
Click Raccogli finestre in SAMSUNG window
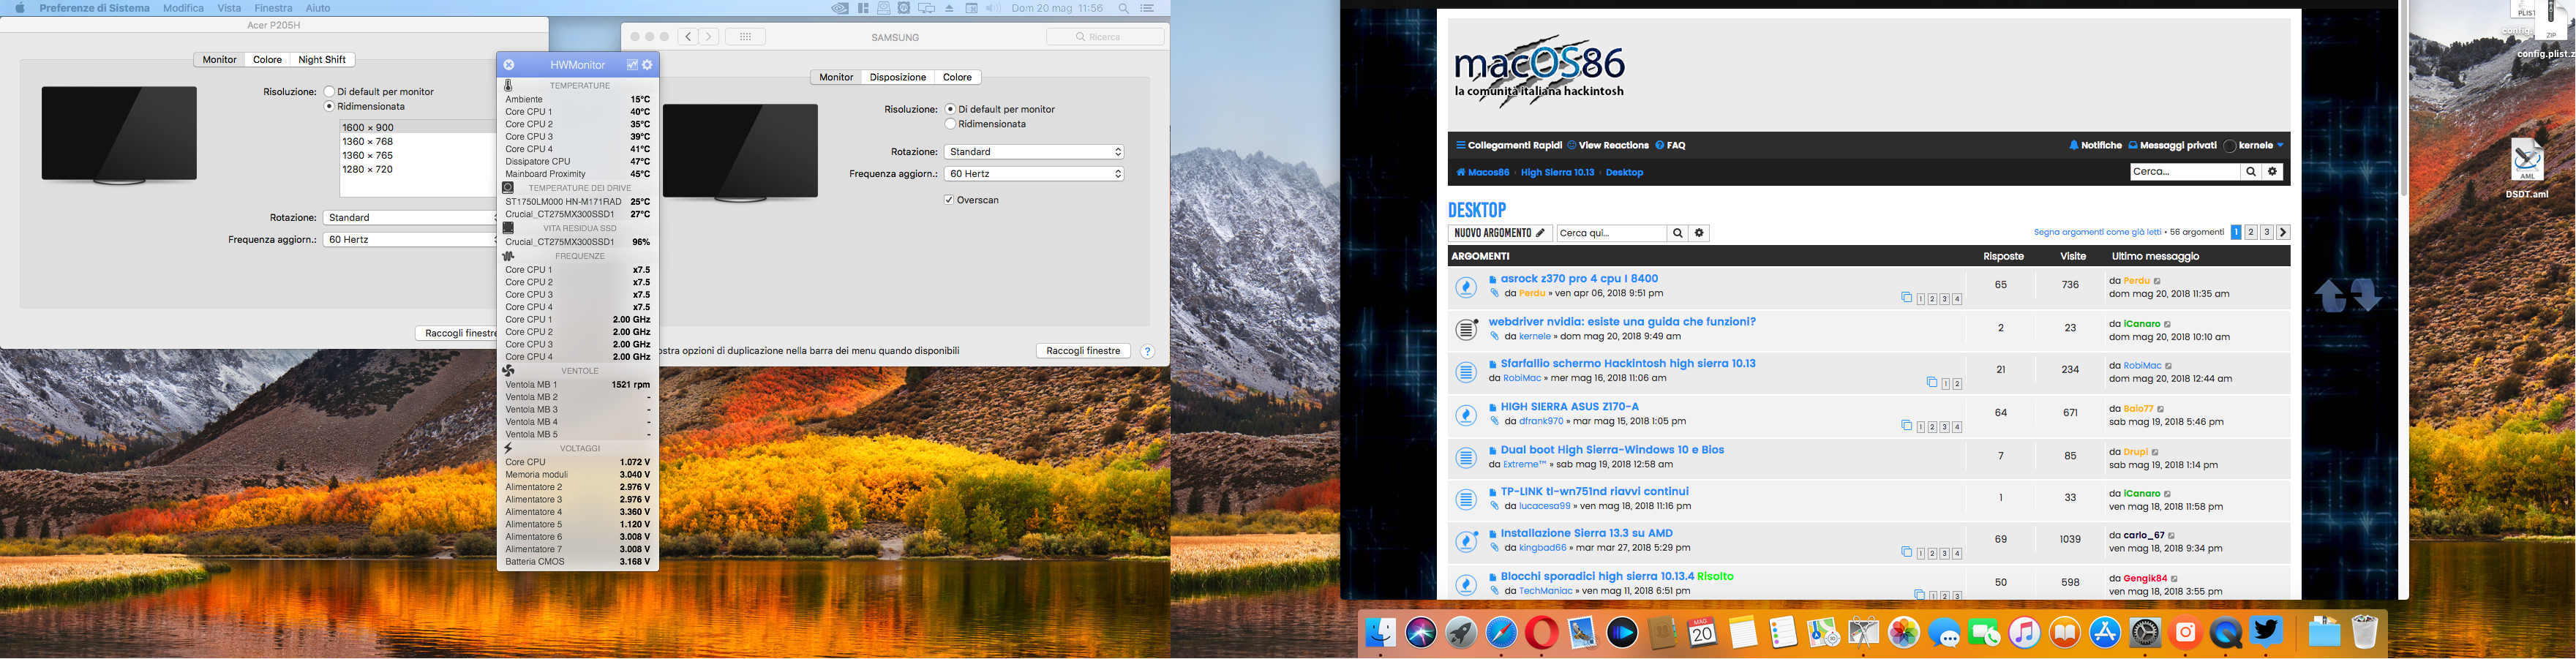click(x=1083, y=351)
